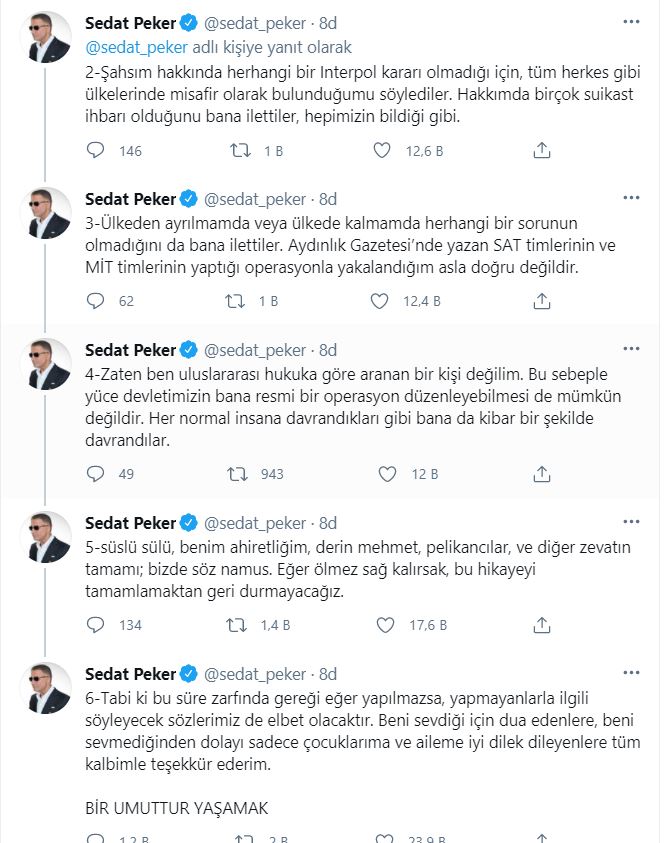Like the tweet with 12 B likes

pyautogui.click(x=387, y=474)
